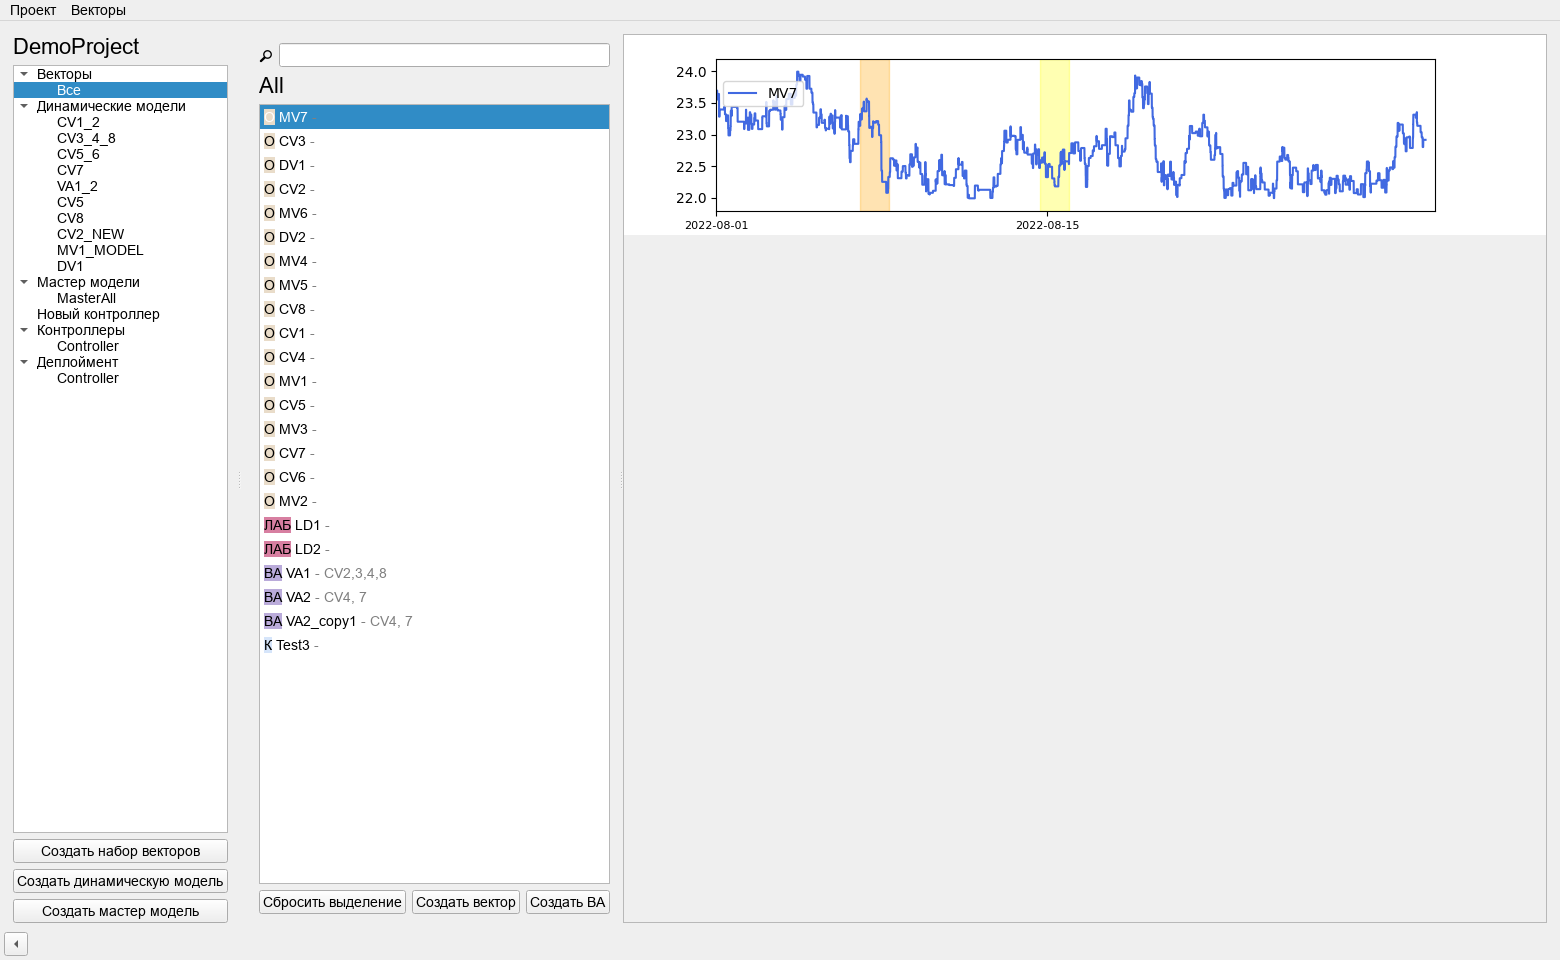
Task: Select the К Test3 row
Action: pyautogui.click(x=434, y=645)
